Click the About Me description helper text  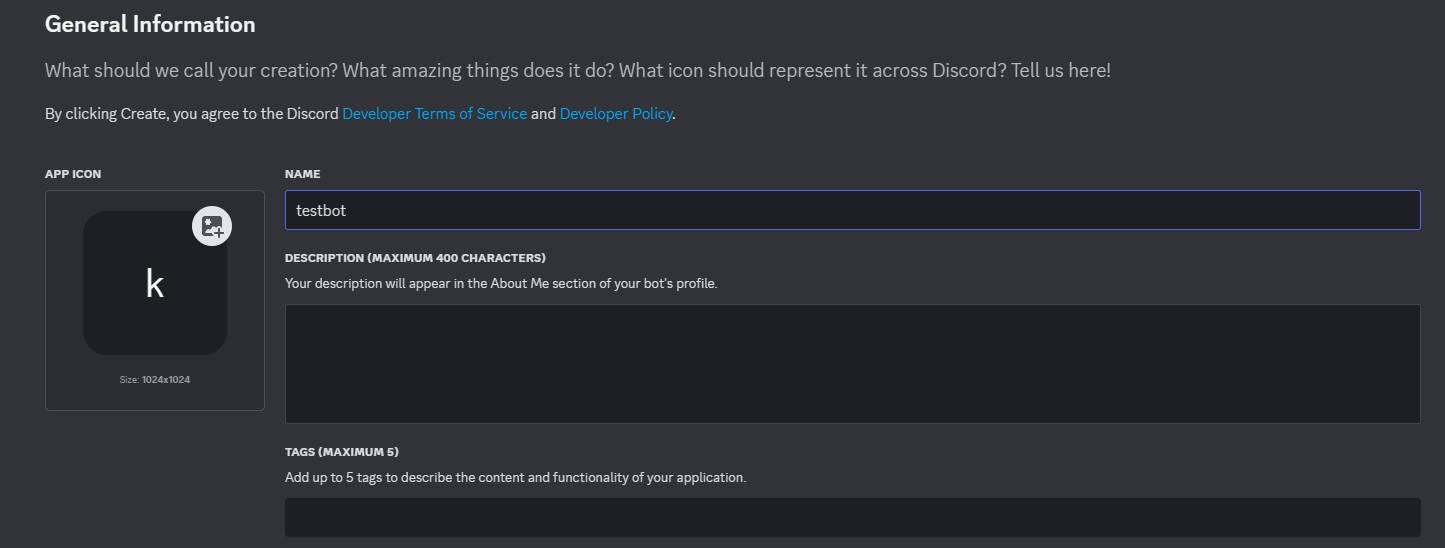501,283
